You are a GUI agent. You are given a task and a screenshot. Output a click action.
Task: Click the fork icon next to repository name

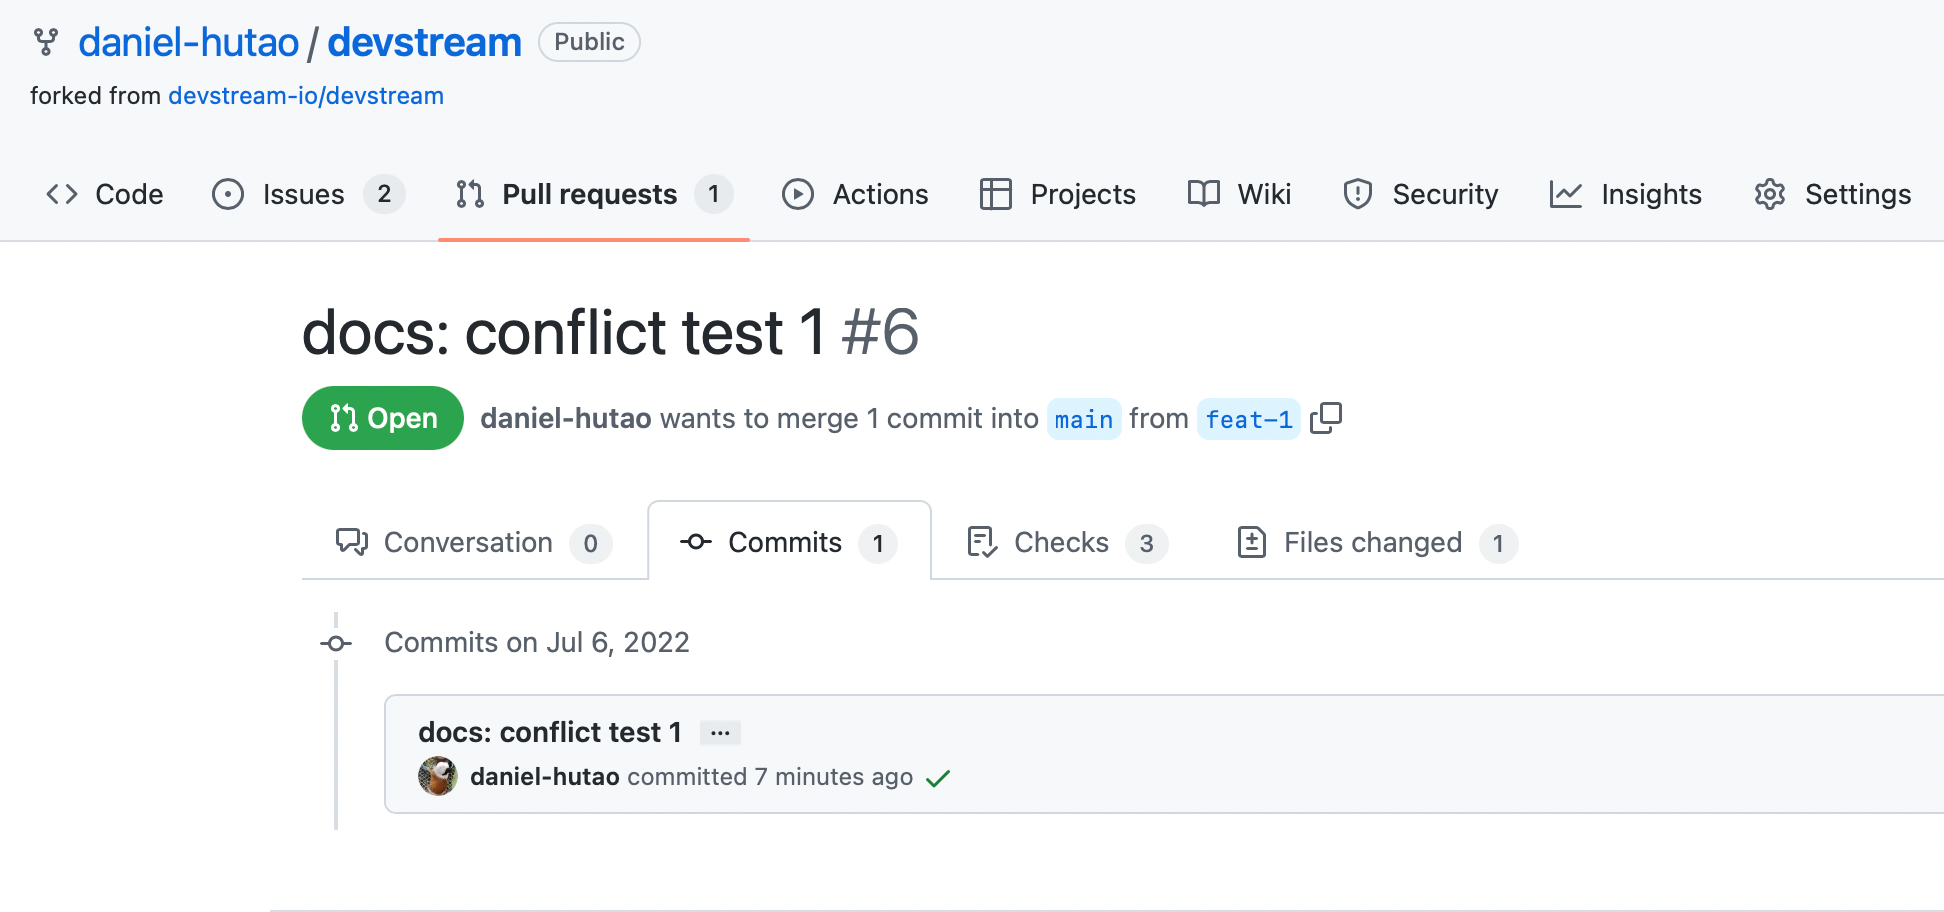pos(45,42)
